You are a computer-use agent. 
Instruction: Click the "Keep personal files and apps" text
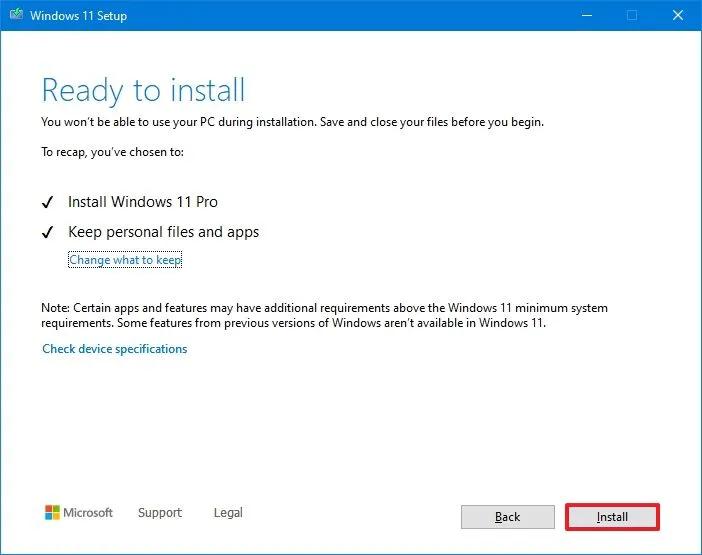[163, 232]
